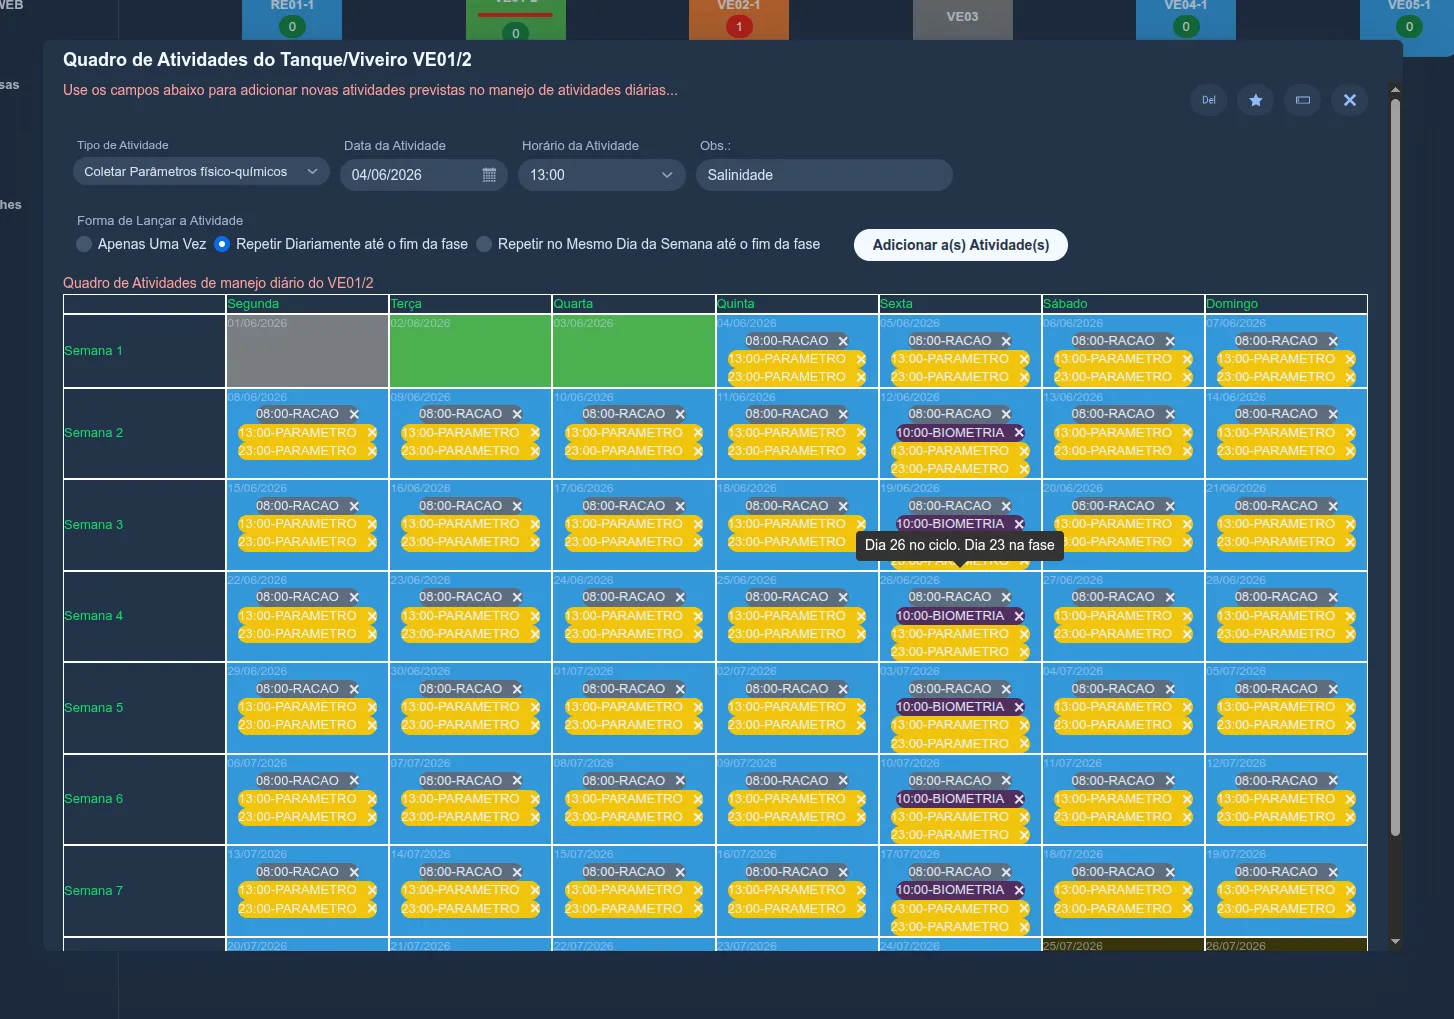Select Apenas Uma Vez radio option
The width and height of the screenshot is (1454, 1019).
coord(85,244)
